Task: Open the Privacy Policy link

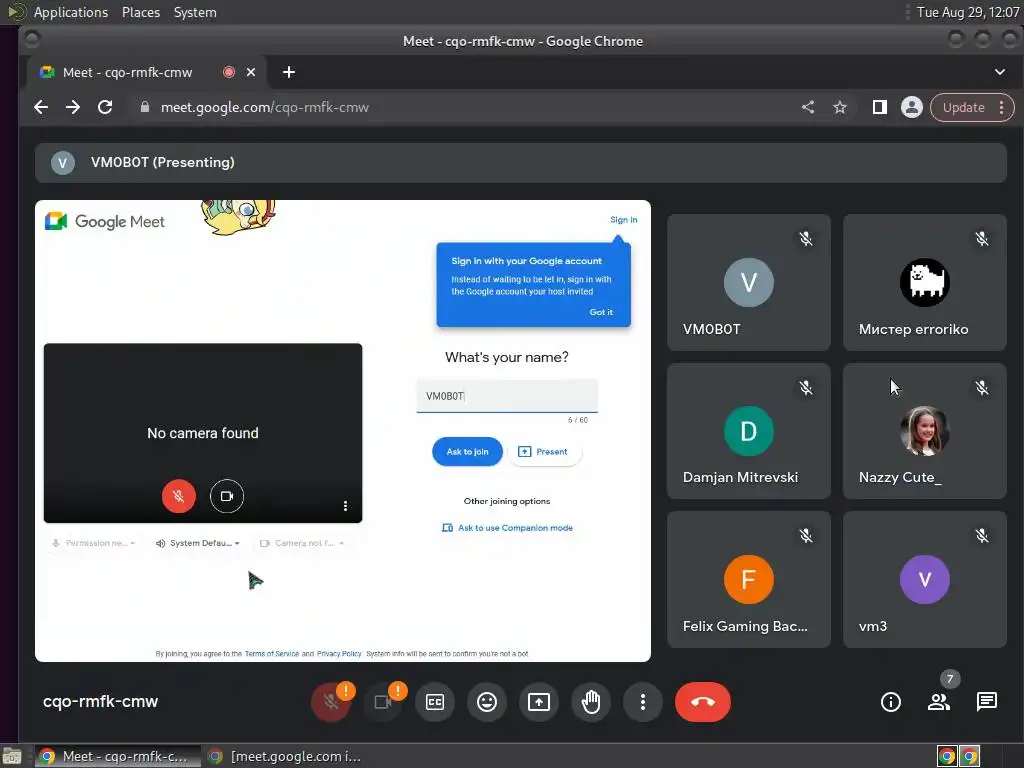Action: pyautogui.click(x=339, y=654)
